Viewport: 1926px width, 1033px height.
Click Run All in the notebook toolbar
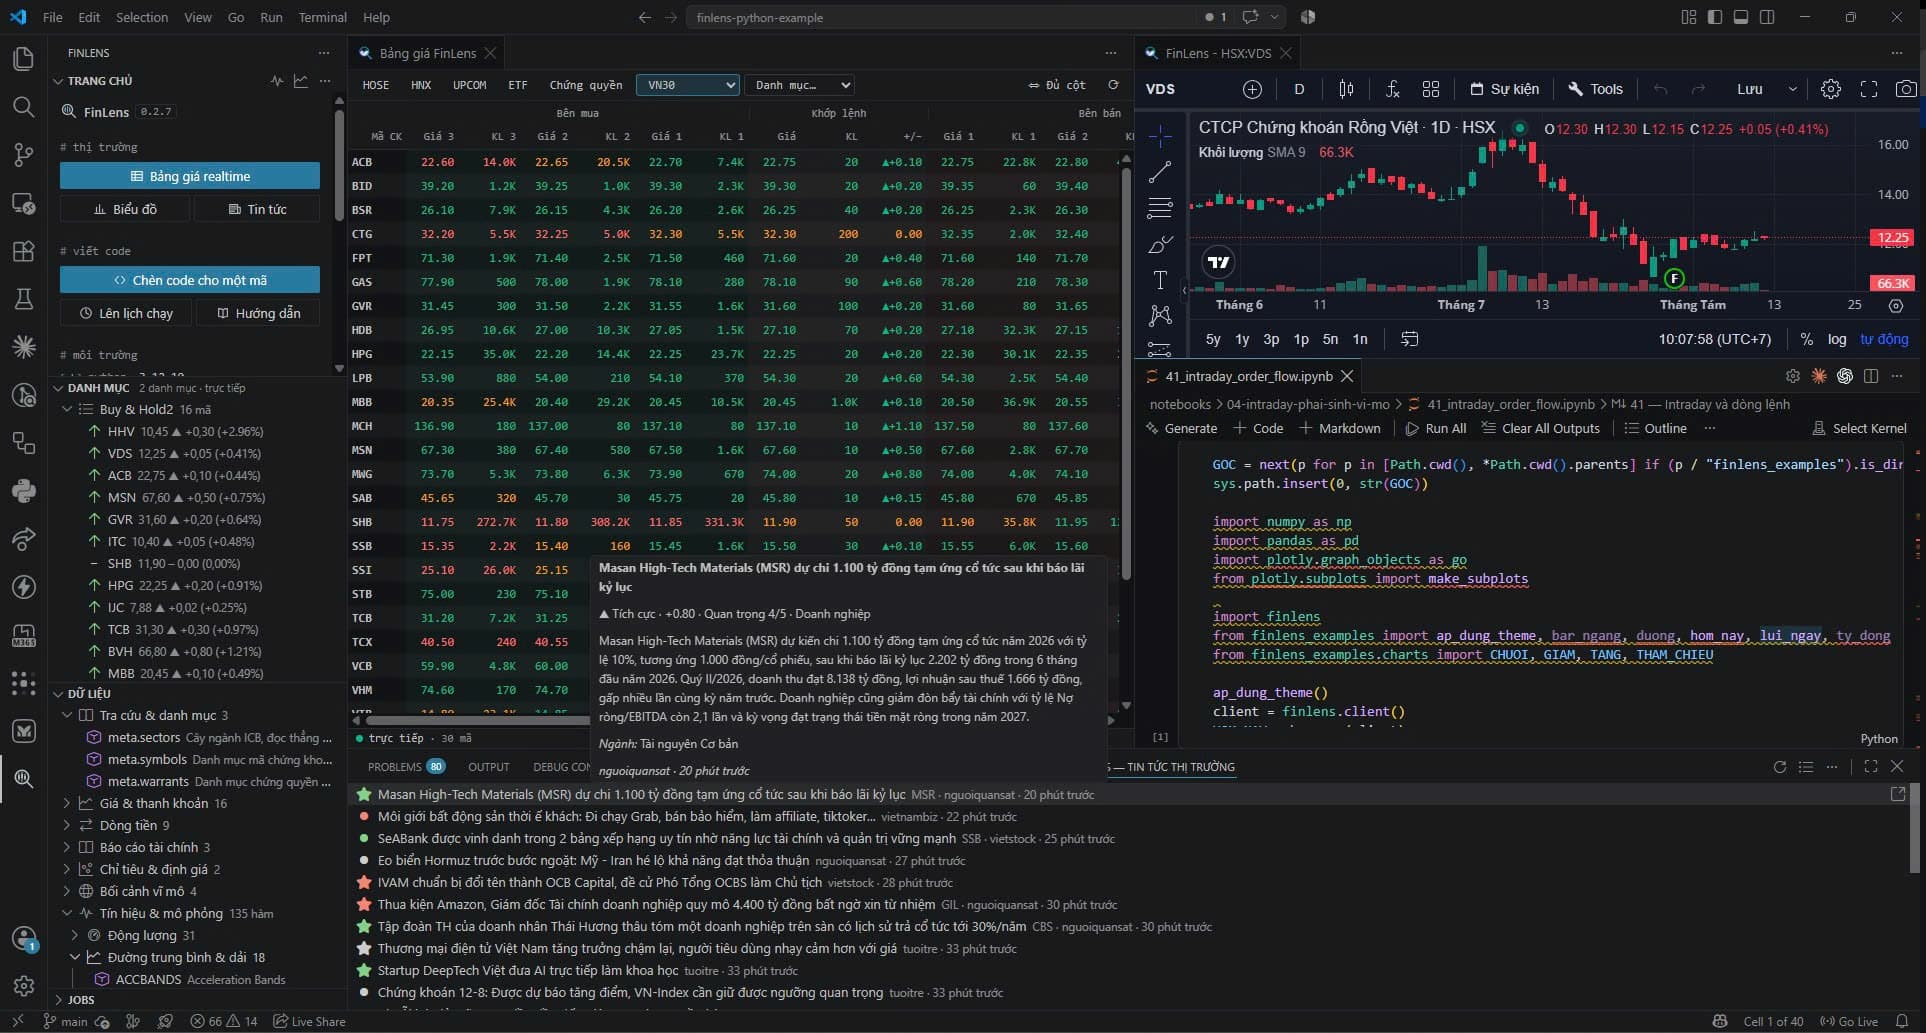[x=1436, y=428]
